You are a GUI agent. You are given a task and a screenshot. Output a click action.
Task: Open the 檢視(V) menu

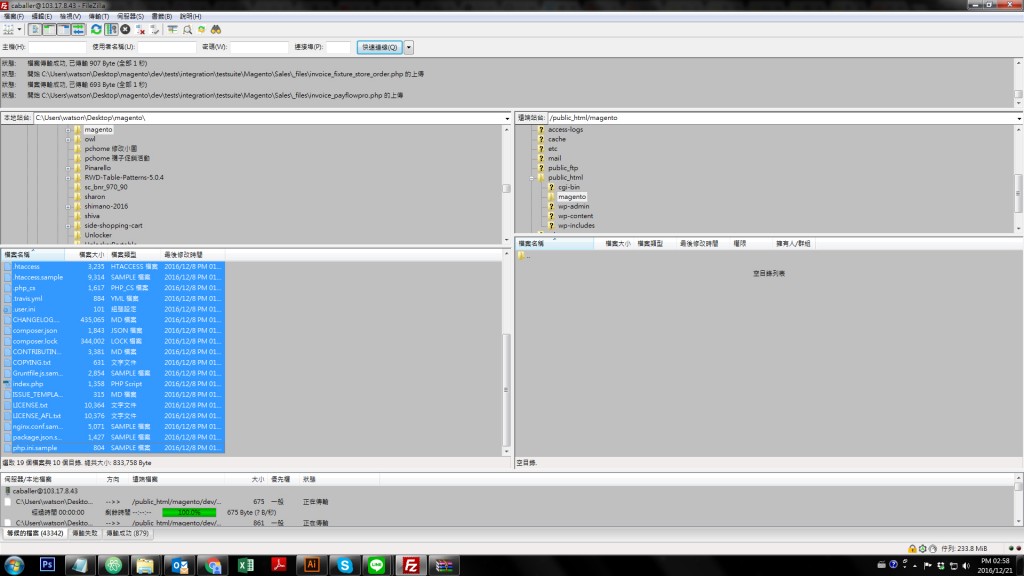[71, 16]
